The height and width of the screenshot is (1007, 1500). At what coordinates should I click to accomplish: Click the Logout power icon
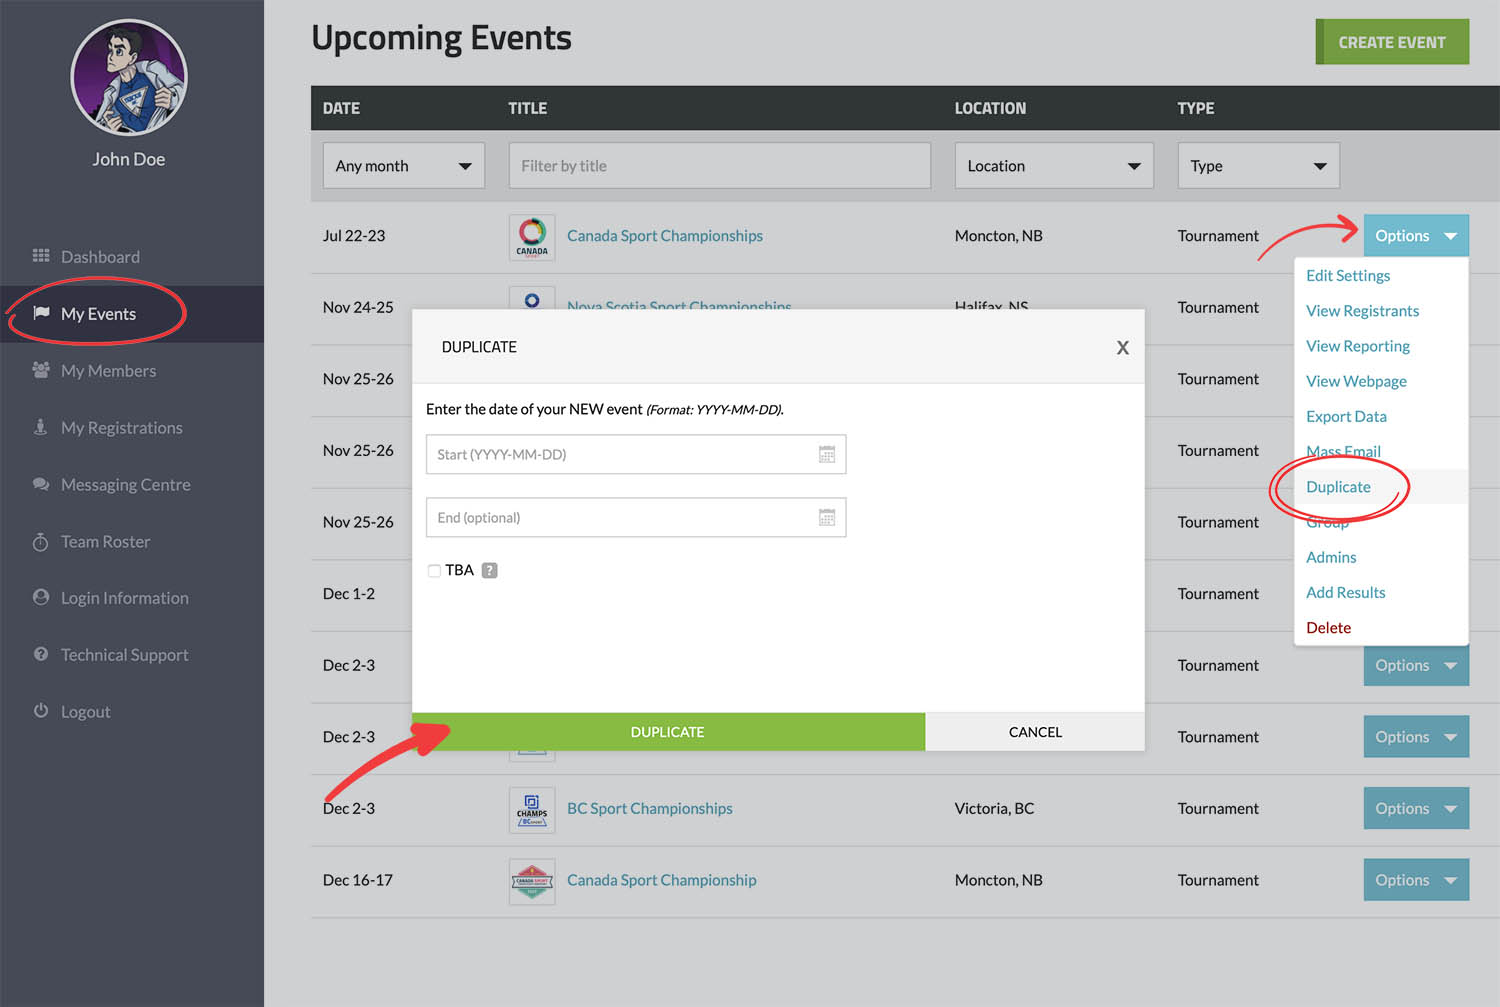(41, 711)
